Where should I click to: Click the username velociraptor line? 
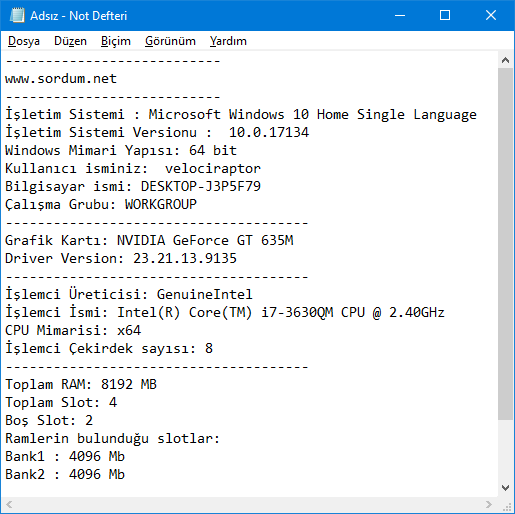(x=133, y=169)
